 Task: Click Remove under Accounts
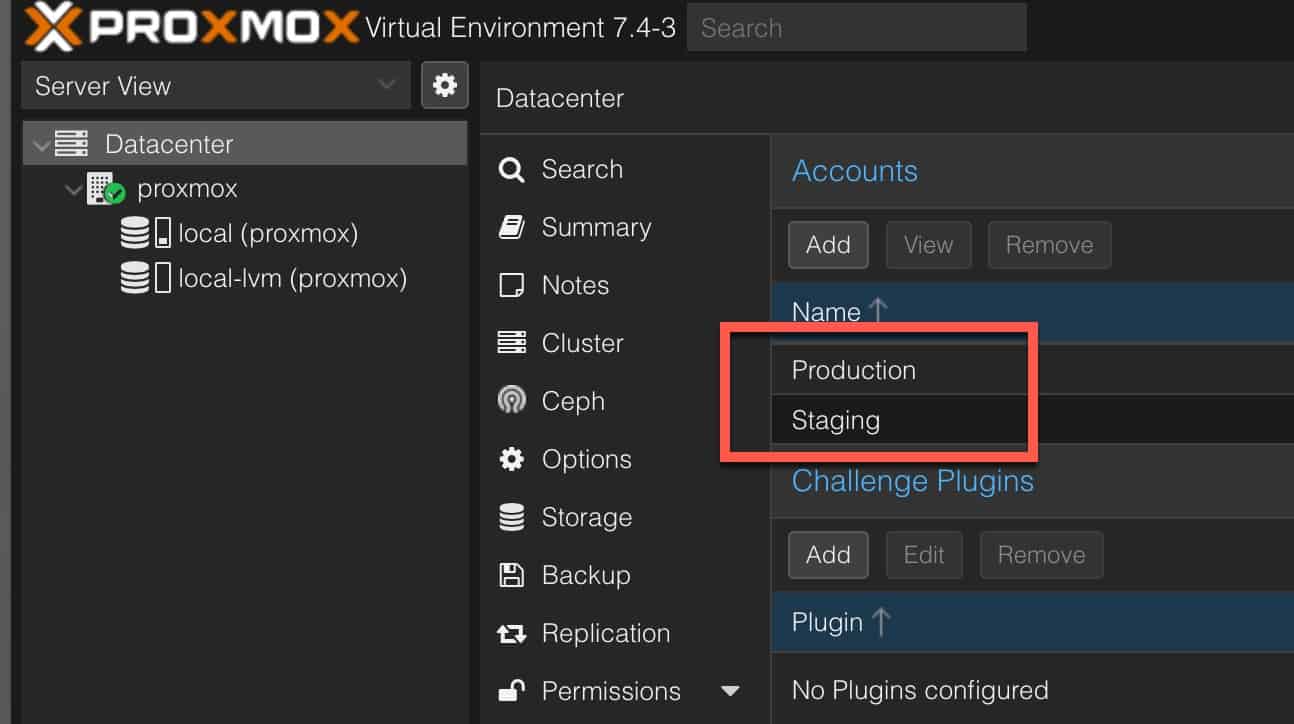(x=1049, y=245)
